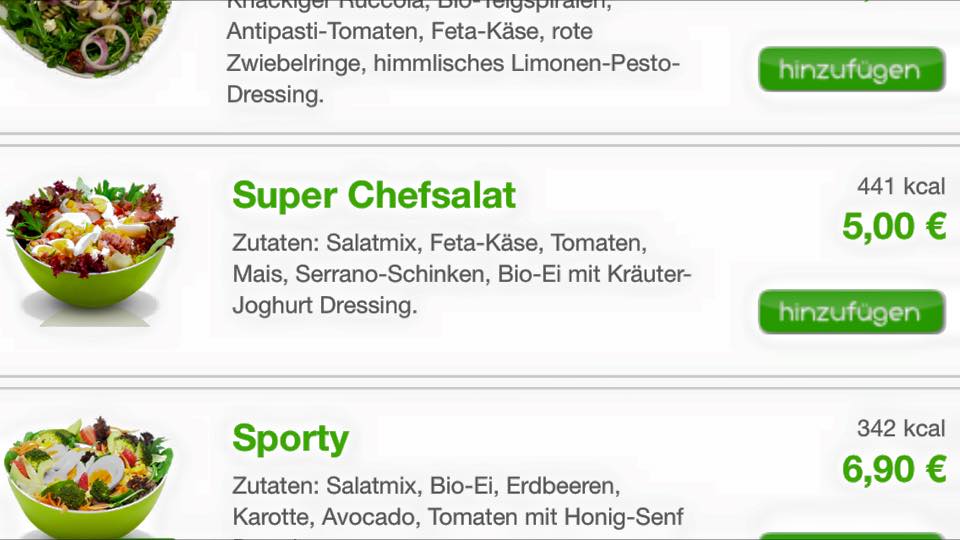Click the 'Antipasti-Tomaten' ingredient text
960x540 pixels.
pyautogui.click(x=322, y=31)
